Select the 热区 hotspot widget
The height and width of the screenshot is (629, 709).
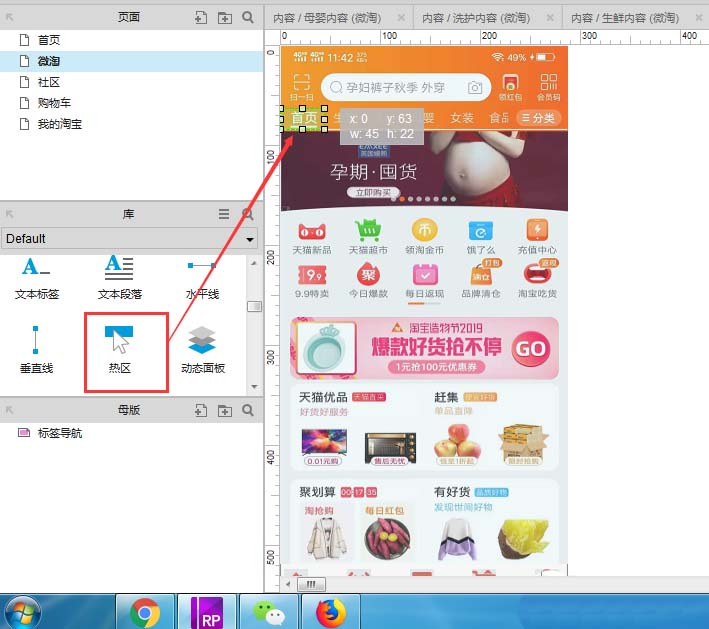point(119,349)
